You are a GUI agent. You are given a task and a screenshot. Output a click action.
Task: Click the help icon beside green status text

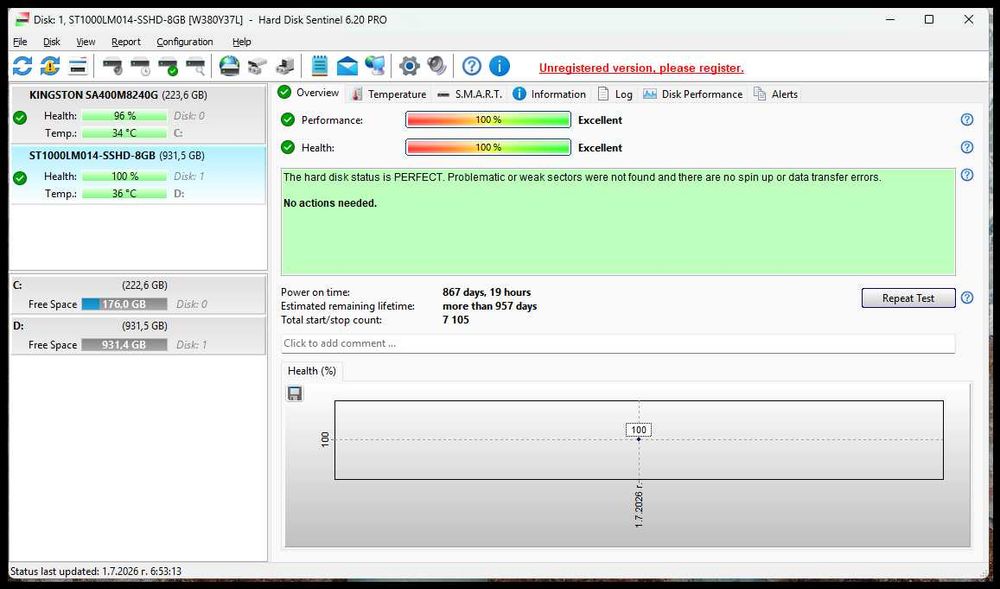pyautogui.click(x=967, y=175)
